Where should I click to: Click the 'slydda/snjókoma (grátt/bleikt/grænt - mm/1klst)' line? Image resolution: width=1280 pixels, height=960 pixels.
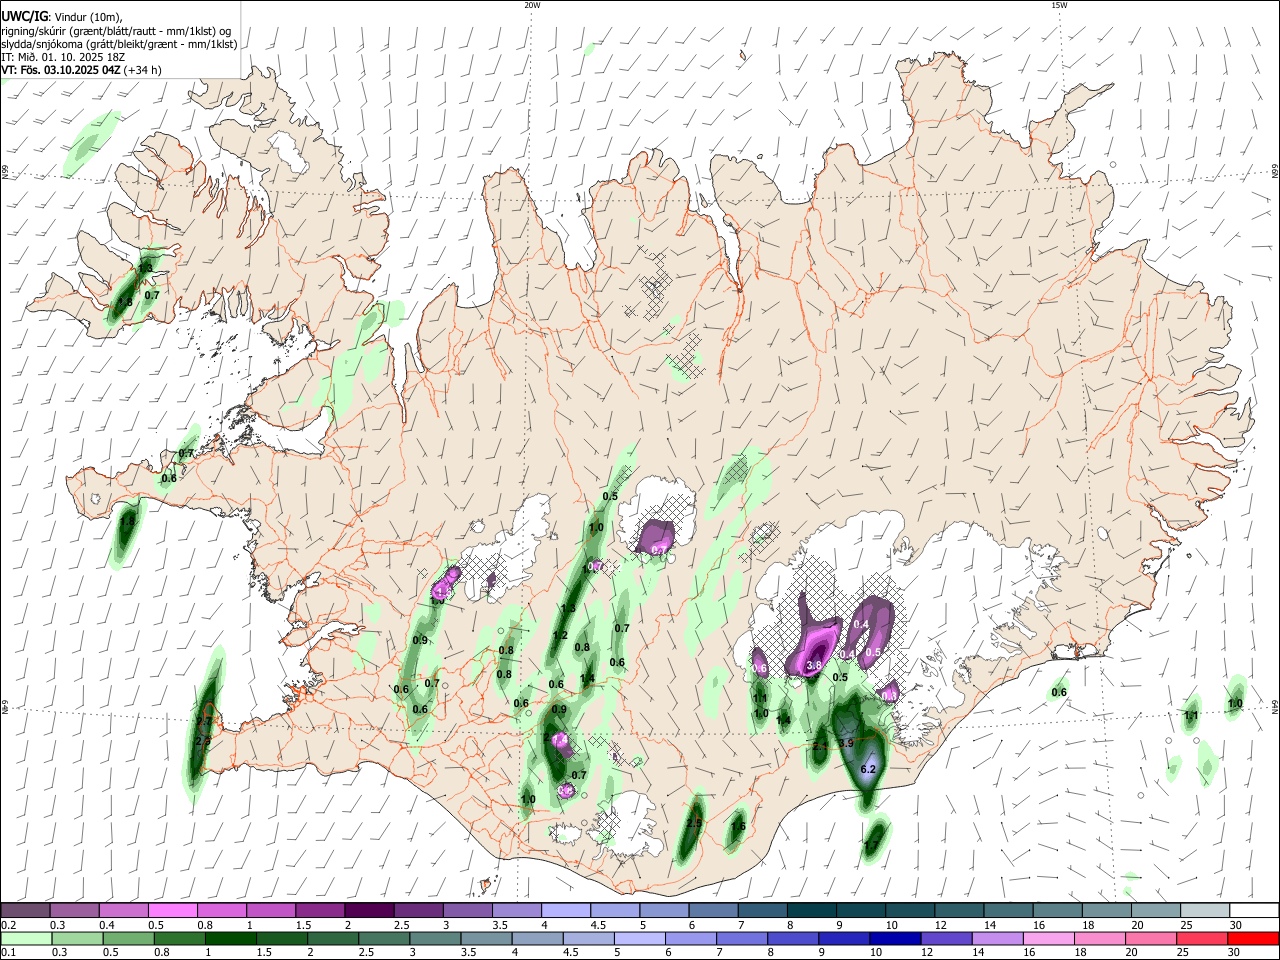[119, 44]
